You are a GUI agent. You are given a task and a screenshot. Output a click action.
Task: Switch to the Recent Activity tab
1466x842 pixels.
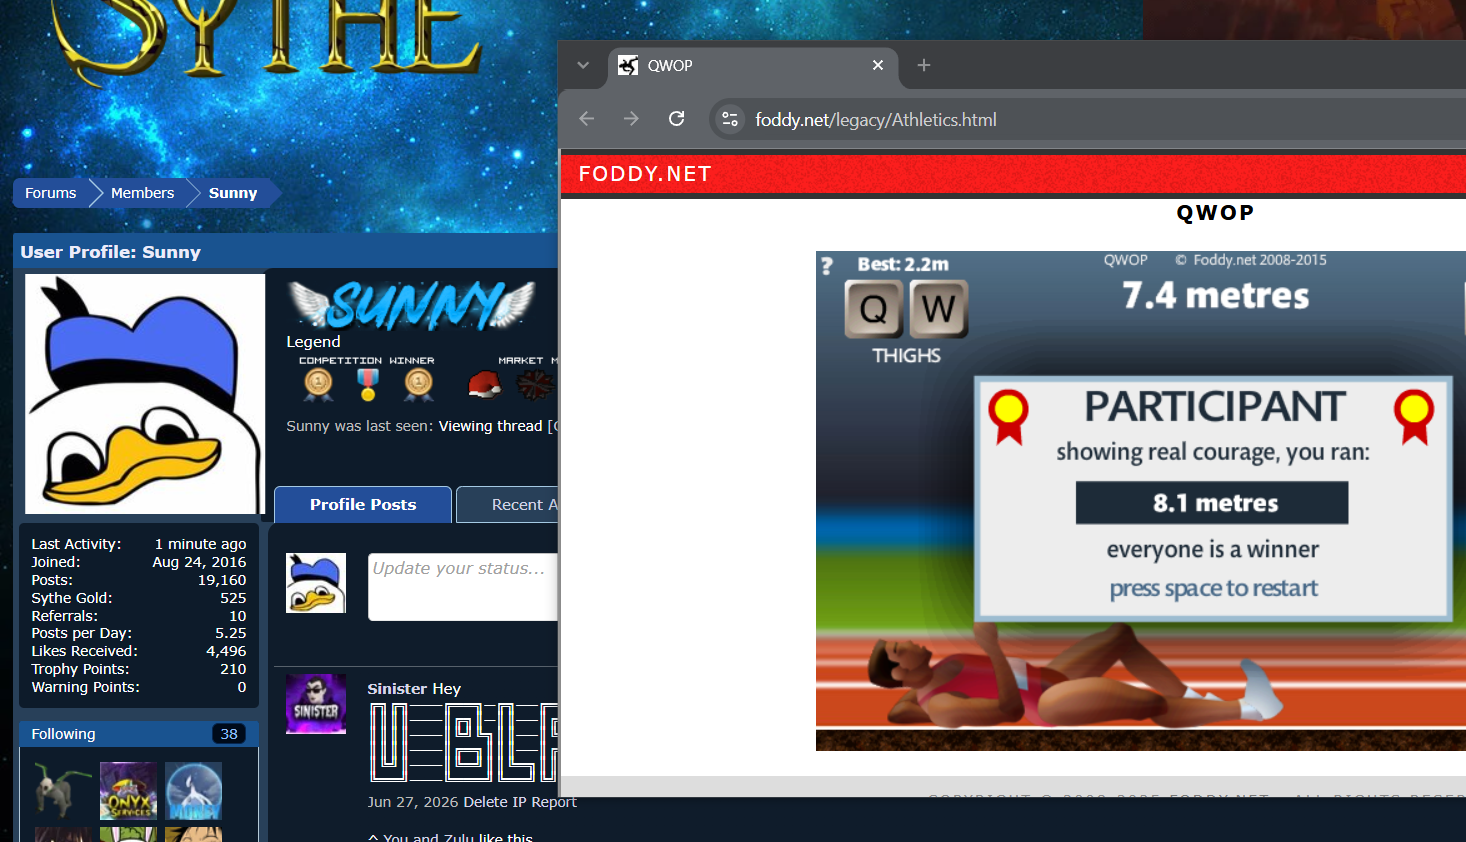click(x=508, y=505)
